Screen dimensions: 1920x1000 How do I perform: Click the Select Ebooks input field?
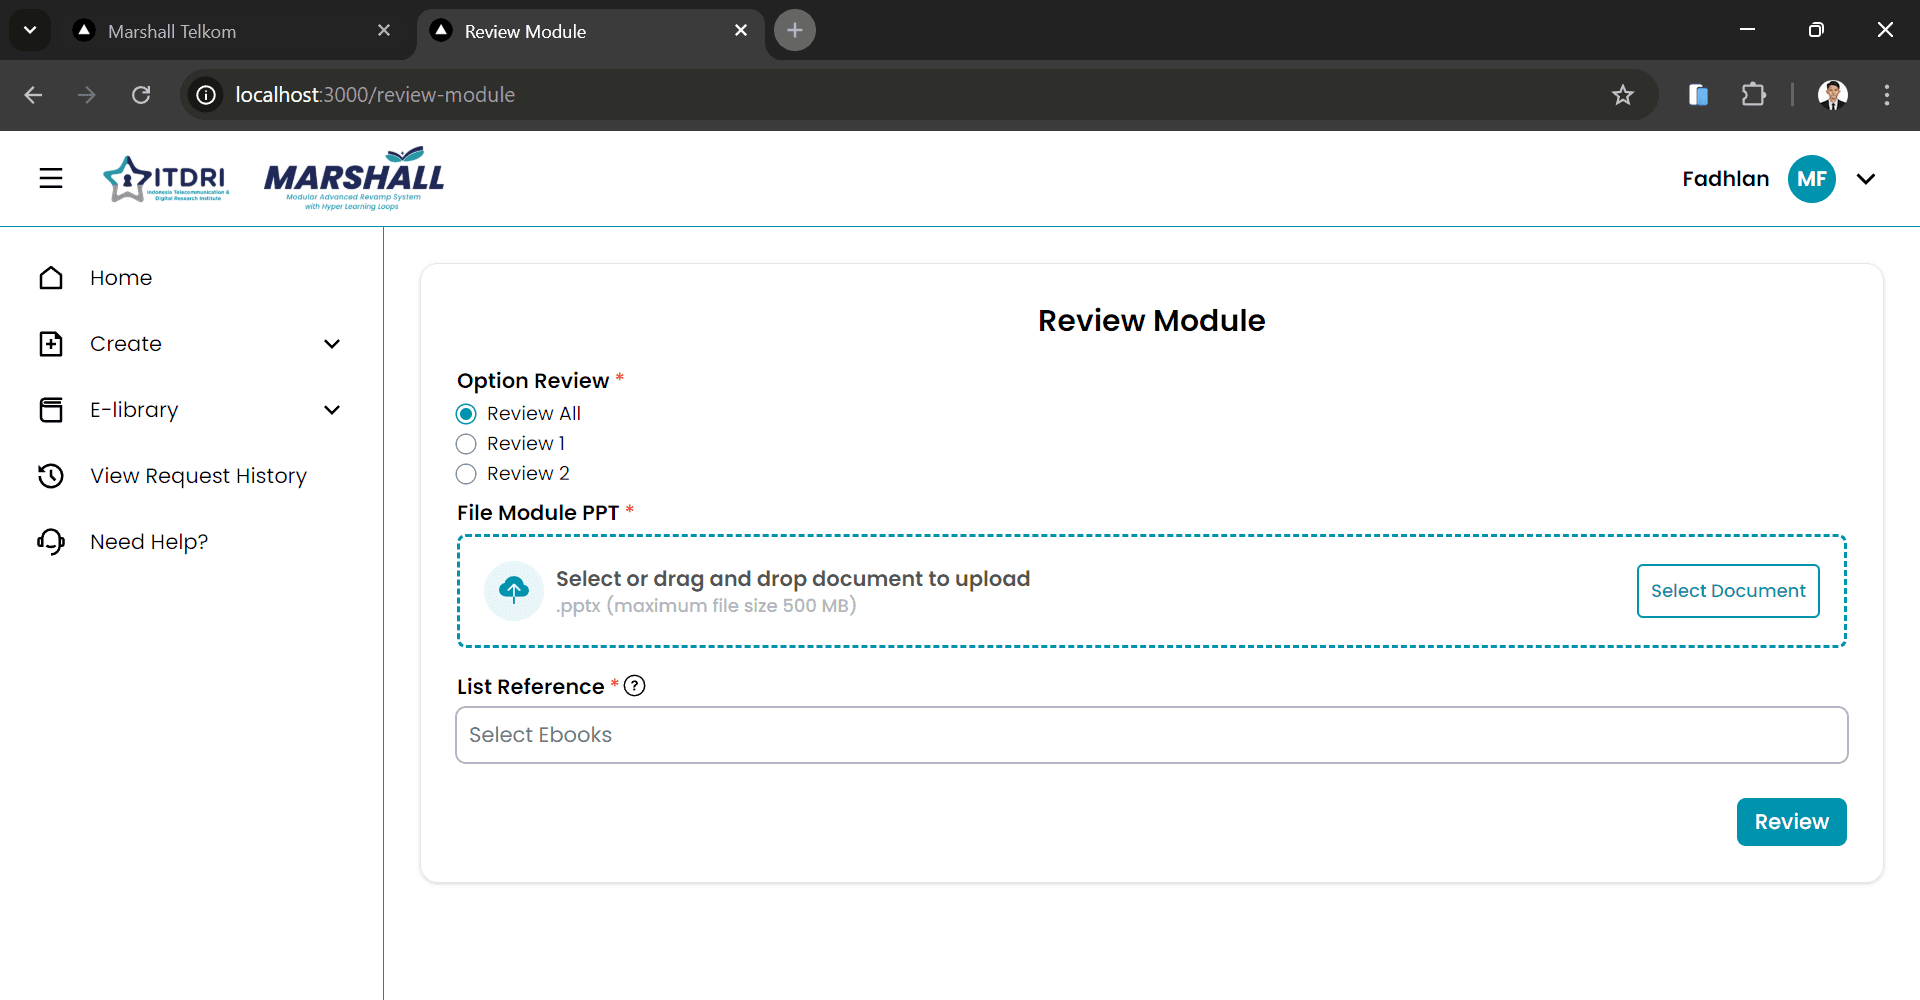point(1151,735)
